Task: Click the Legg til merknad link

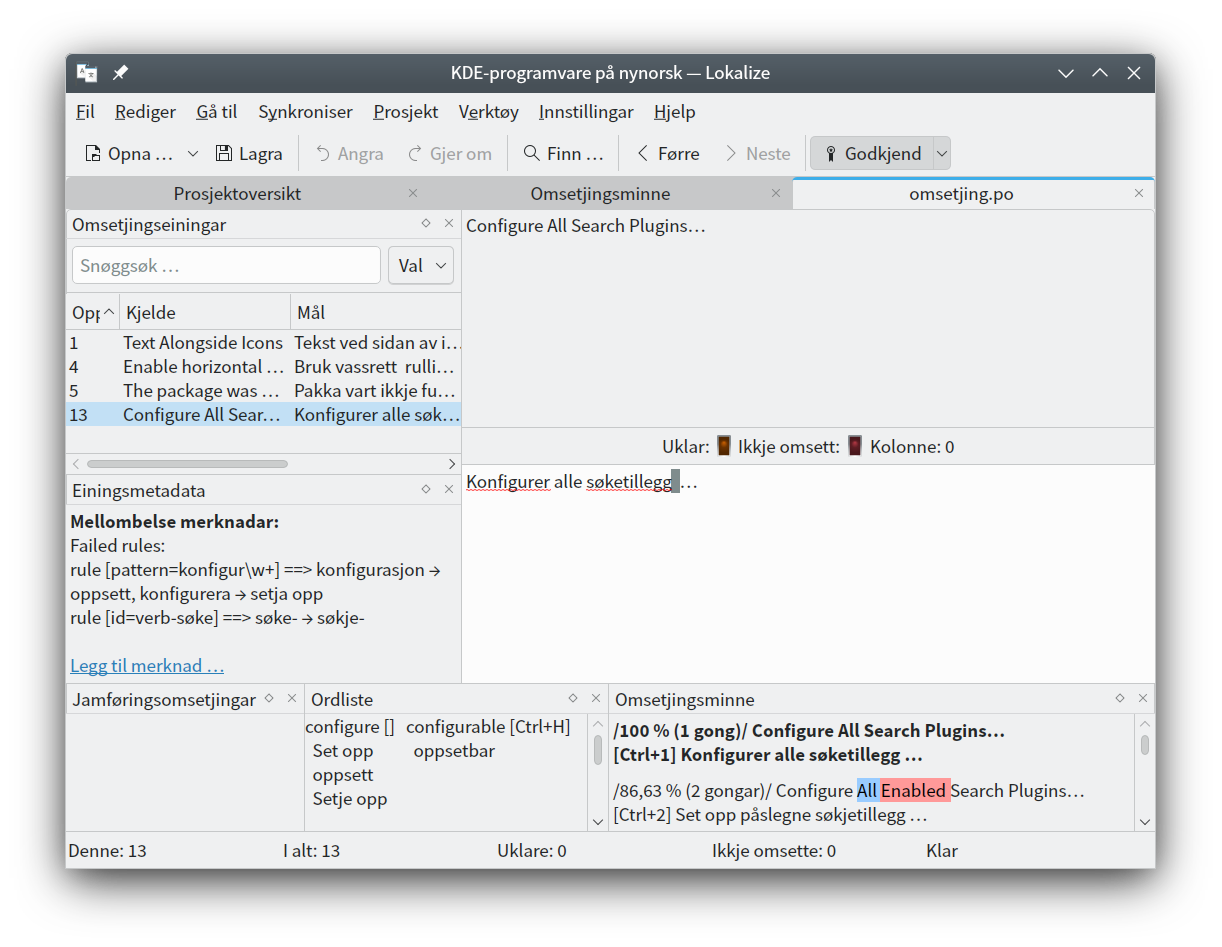Action: point(147,666)
